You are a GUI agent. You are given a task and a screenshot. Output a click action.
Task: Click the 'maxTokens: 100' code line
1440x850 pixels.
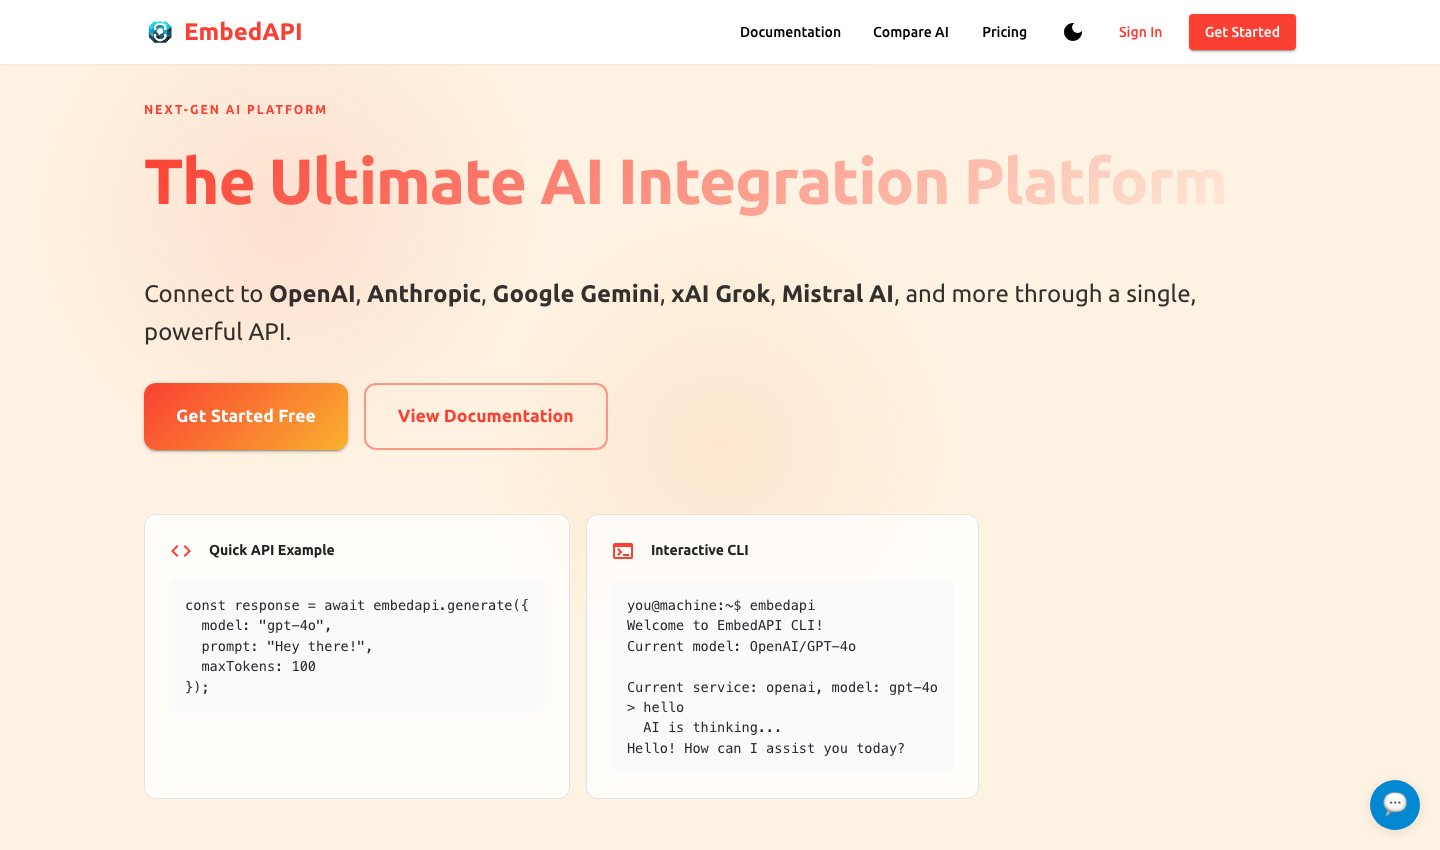(258, 667)
